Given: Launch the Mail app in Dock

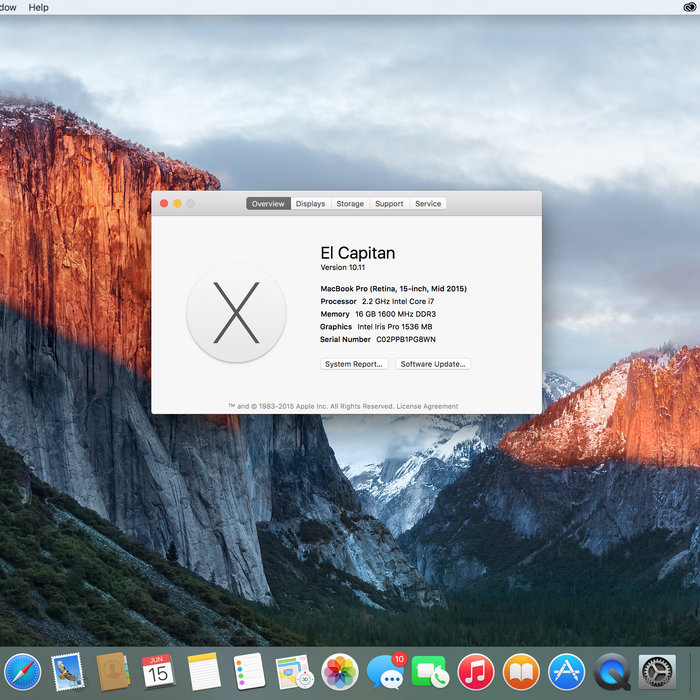Looking at the screenshot, I should point(68,672).
